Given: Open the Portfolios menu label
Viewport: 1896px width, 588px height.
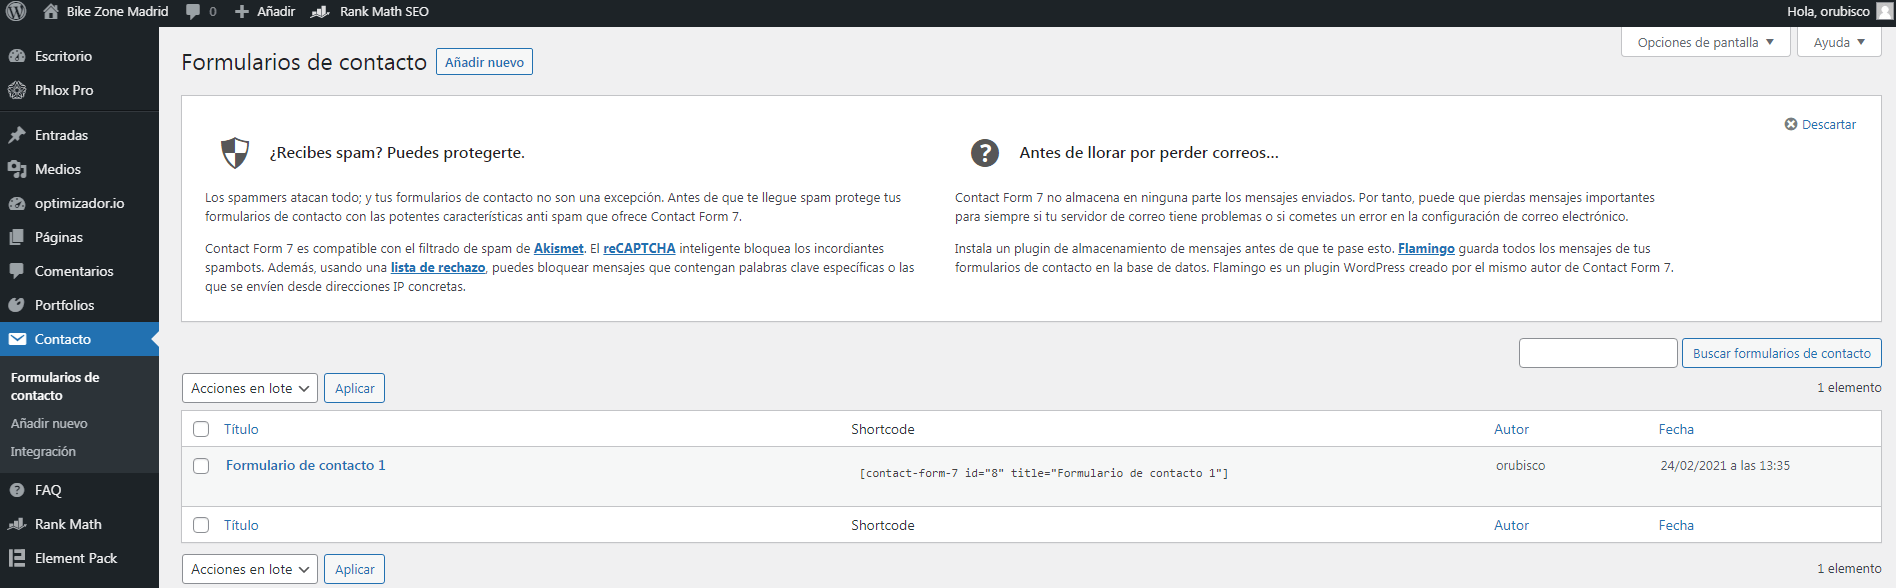Looking at the screenshot, I should click(64, 305).
